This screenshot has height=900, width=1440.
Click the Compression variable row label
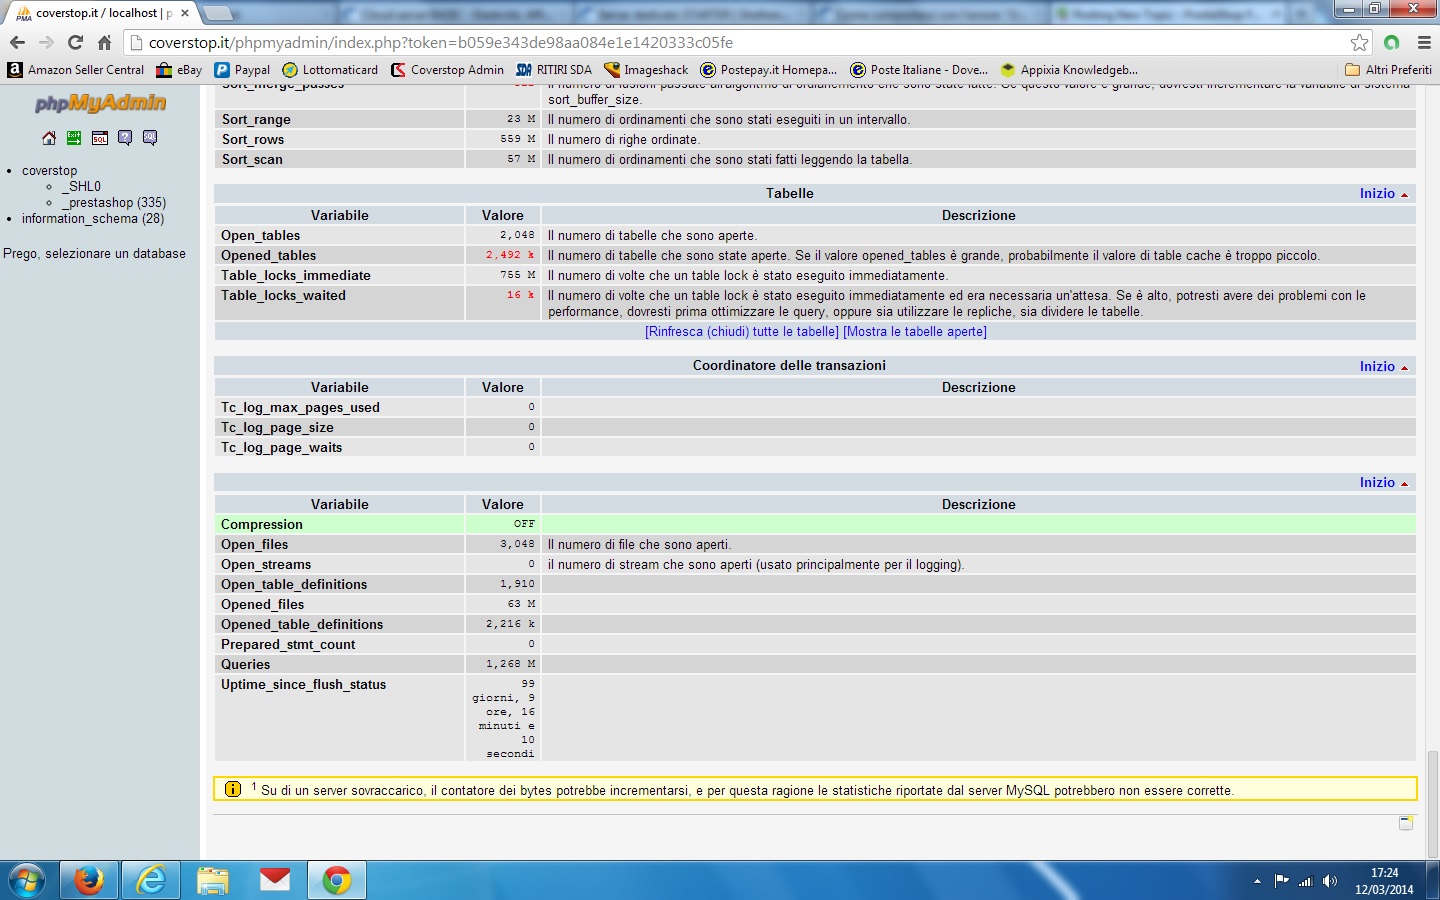click(262, 525)
